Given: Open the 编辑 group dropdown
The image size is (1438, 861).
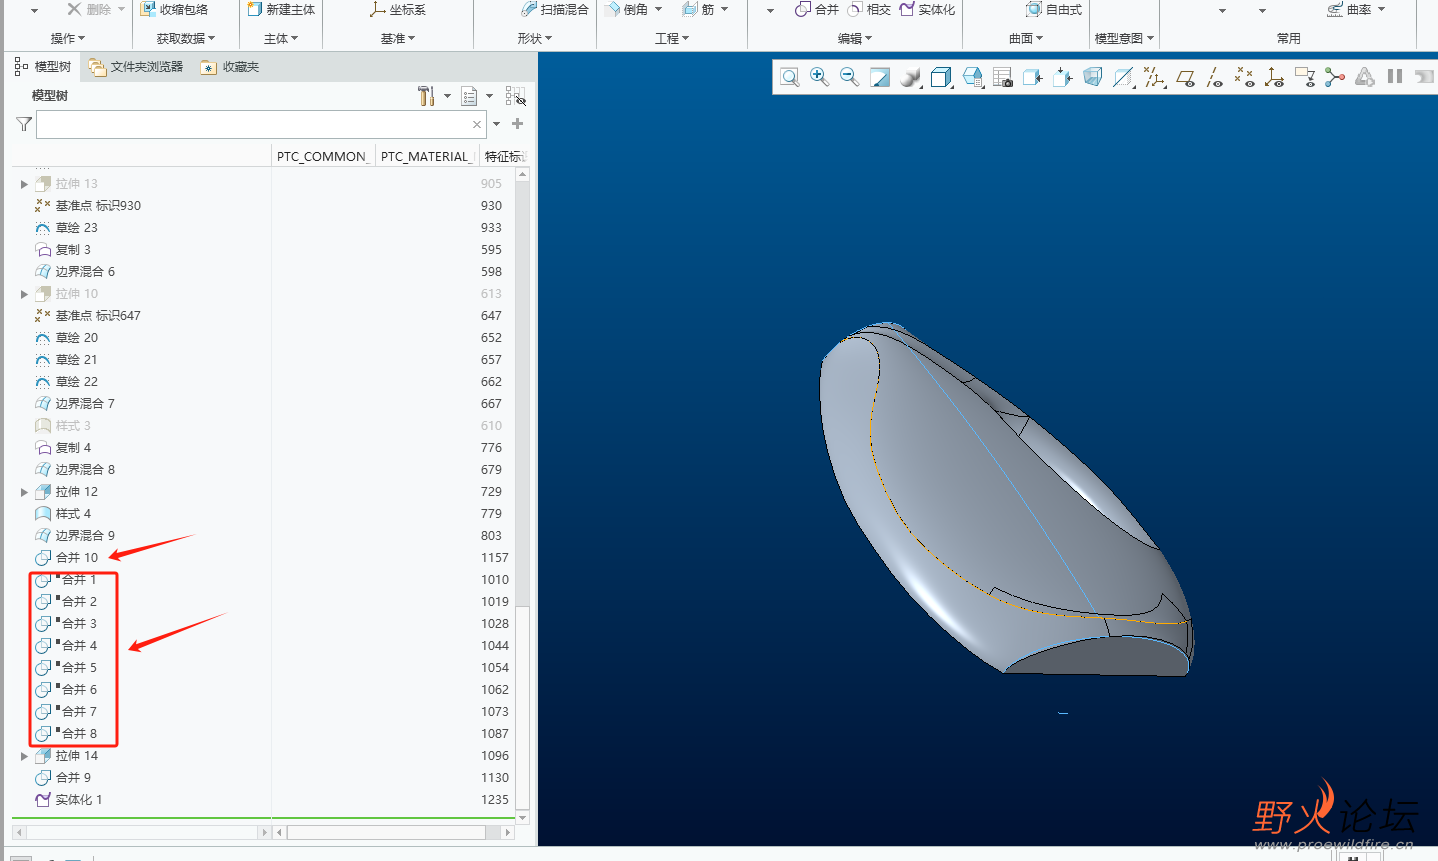Looking at the screenshot, I should tap(855, 38).
